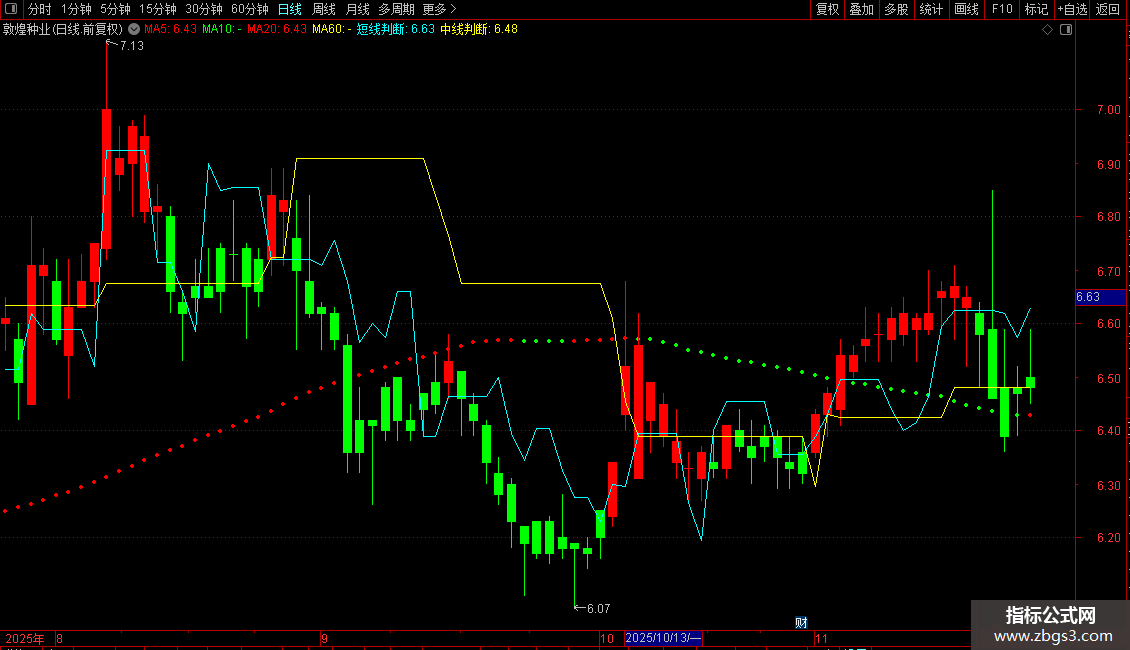Open the 复权 adjustment menu
Screen dimensions: 1130x650
pyautogui.click(x=827, y=9)
